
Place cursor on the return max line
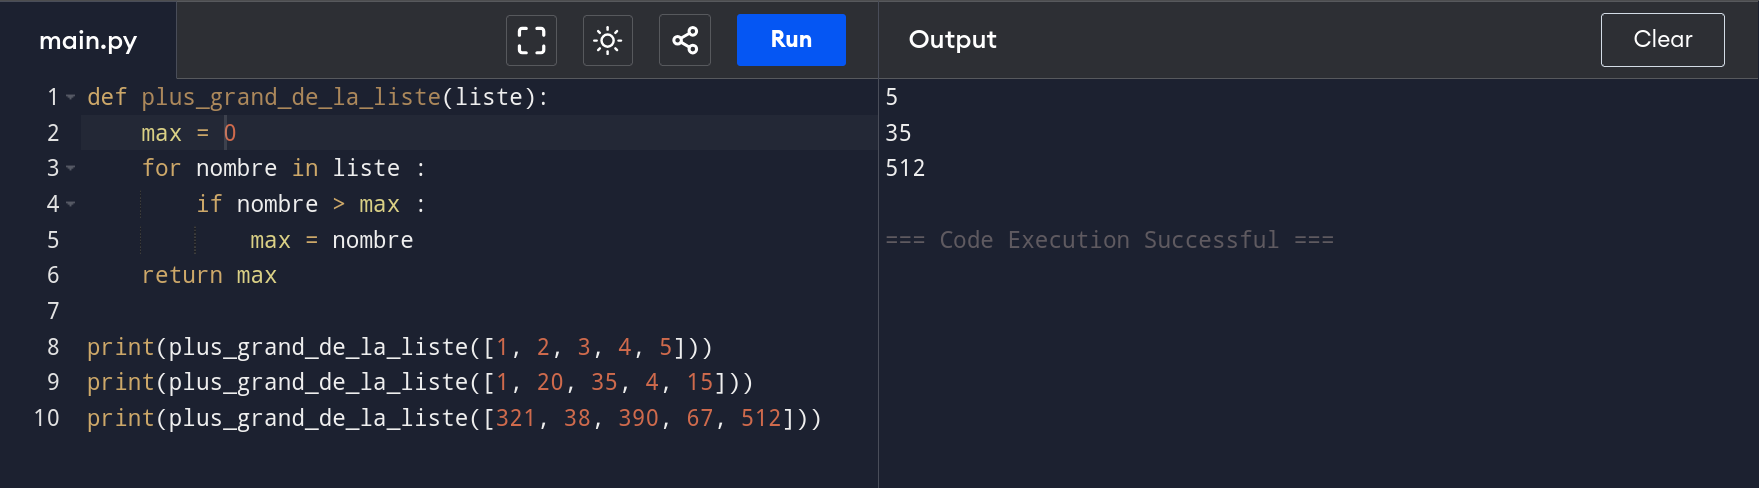pos(209,276)
